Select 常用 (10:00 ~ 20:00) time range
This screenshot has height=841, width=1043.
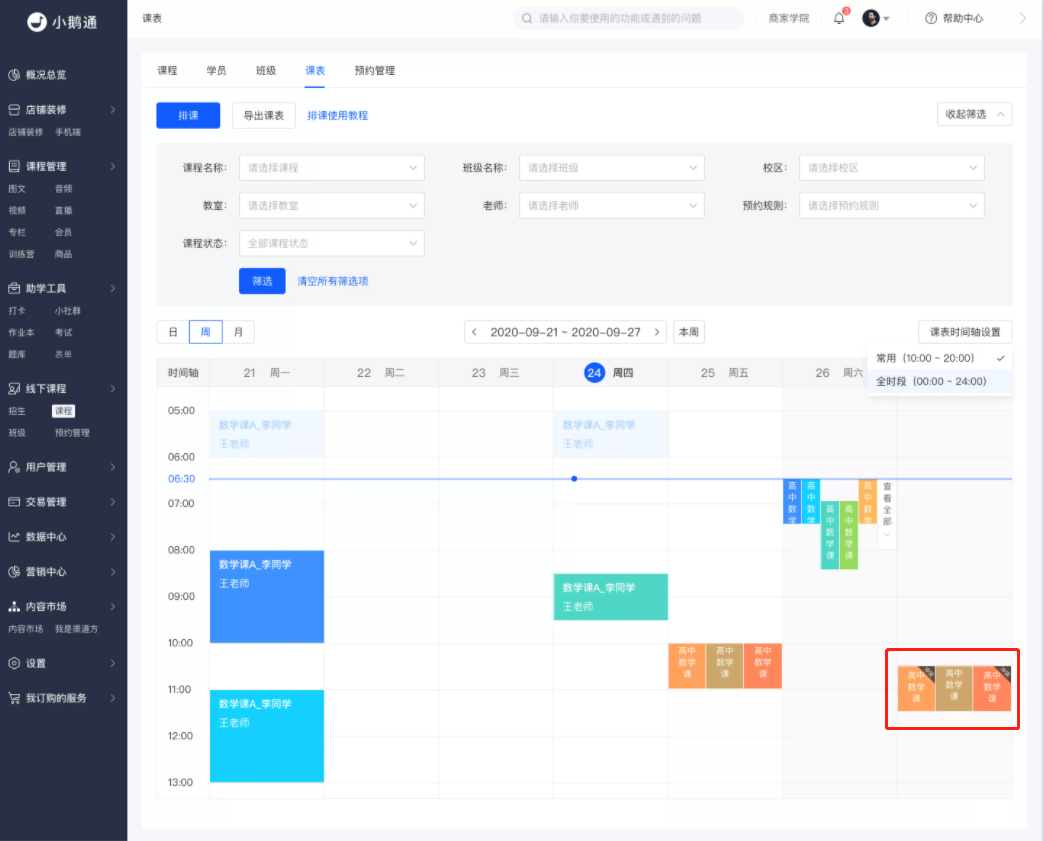[x=939, y=359]
